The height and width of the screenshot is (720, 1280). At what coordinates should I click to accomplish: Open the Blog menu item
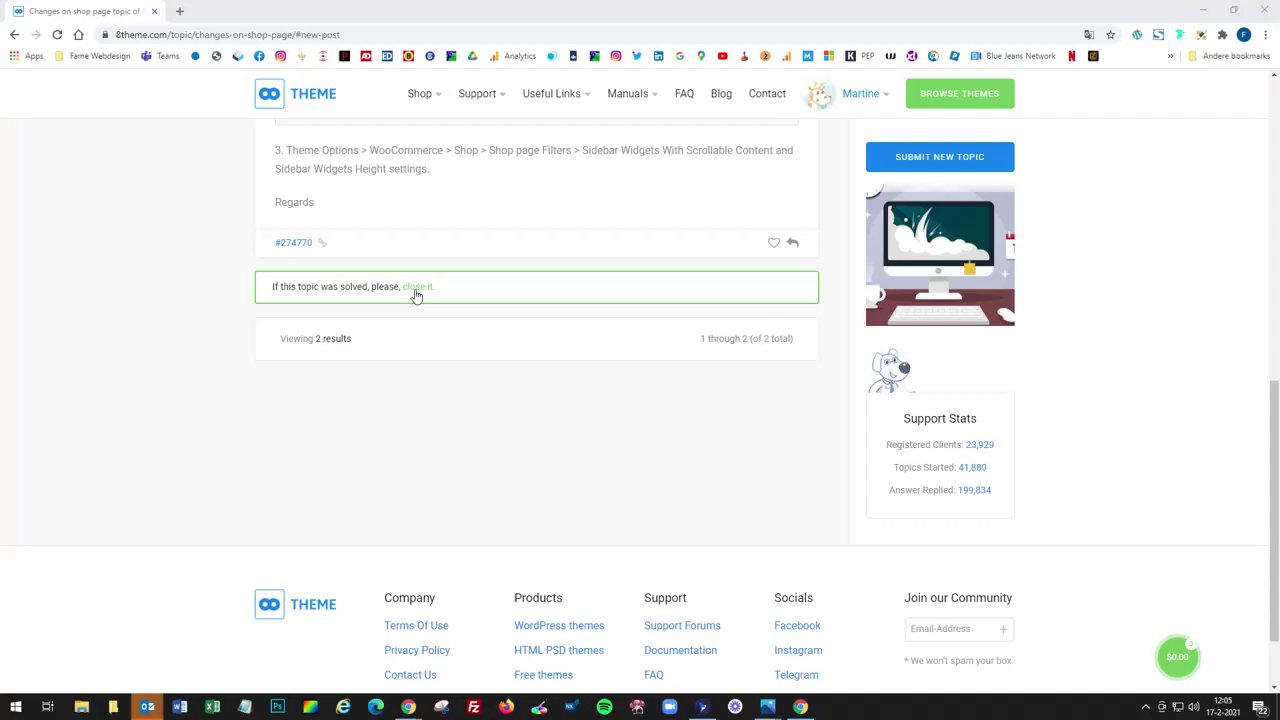721,94
